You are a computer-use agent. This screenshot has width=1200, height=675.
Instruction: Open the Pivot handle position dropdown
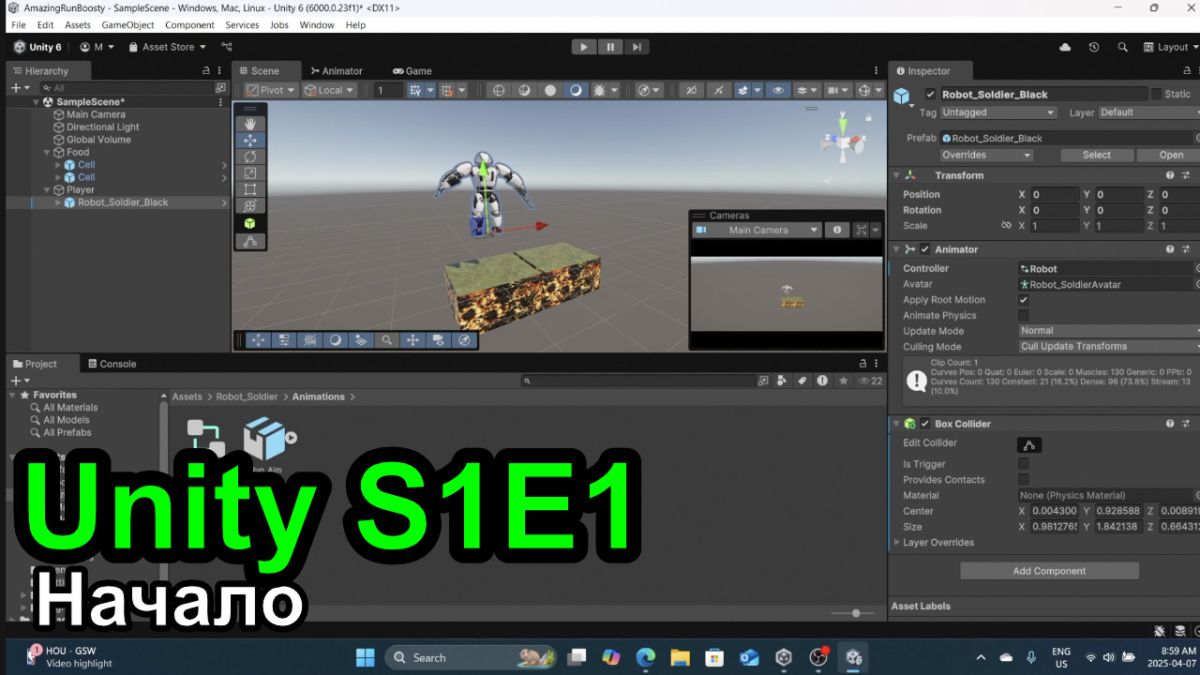coord(271,90)
